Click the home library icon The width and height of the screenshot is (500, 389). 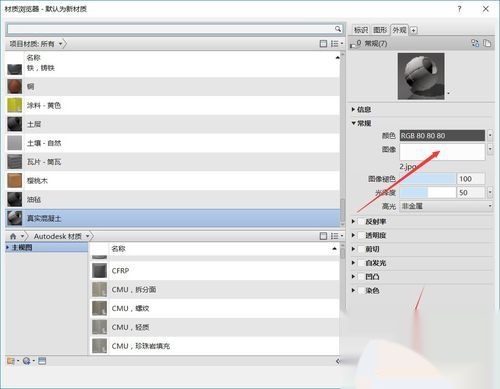(13, 236)
